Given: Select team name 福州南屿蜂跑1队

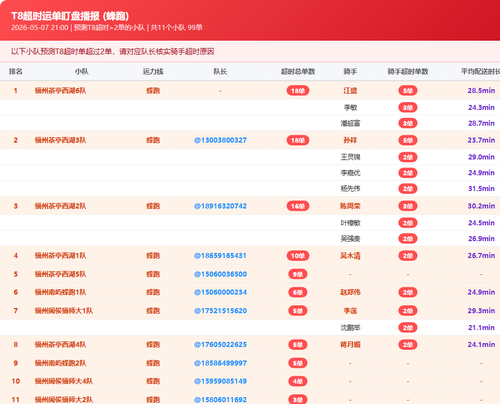Looking at the screenshot, I should [60, 292].
